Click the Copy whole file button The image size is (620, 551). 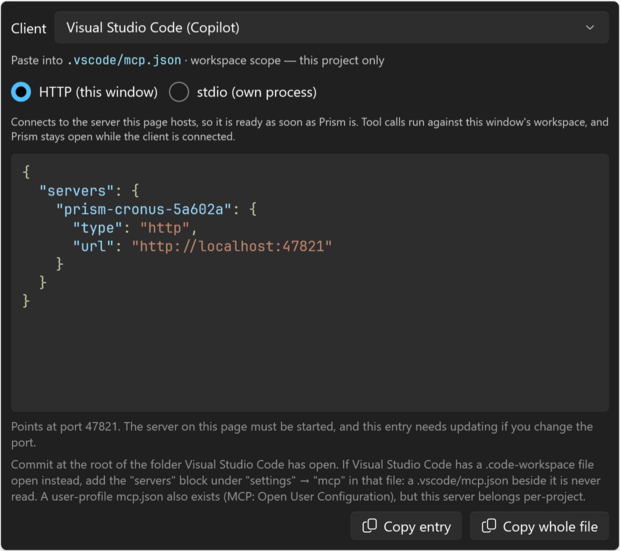pyautogui.click(x=539, y=526)
